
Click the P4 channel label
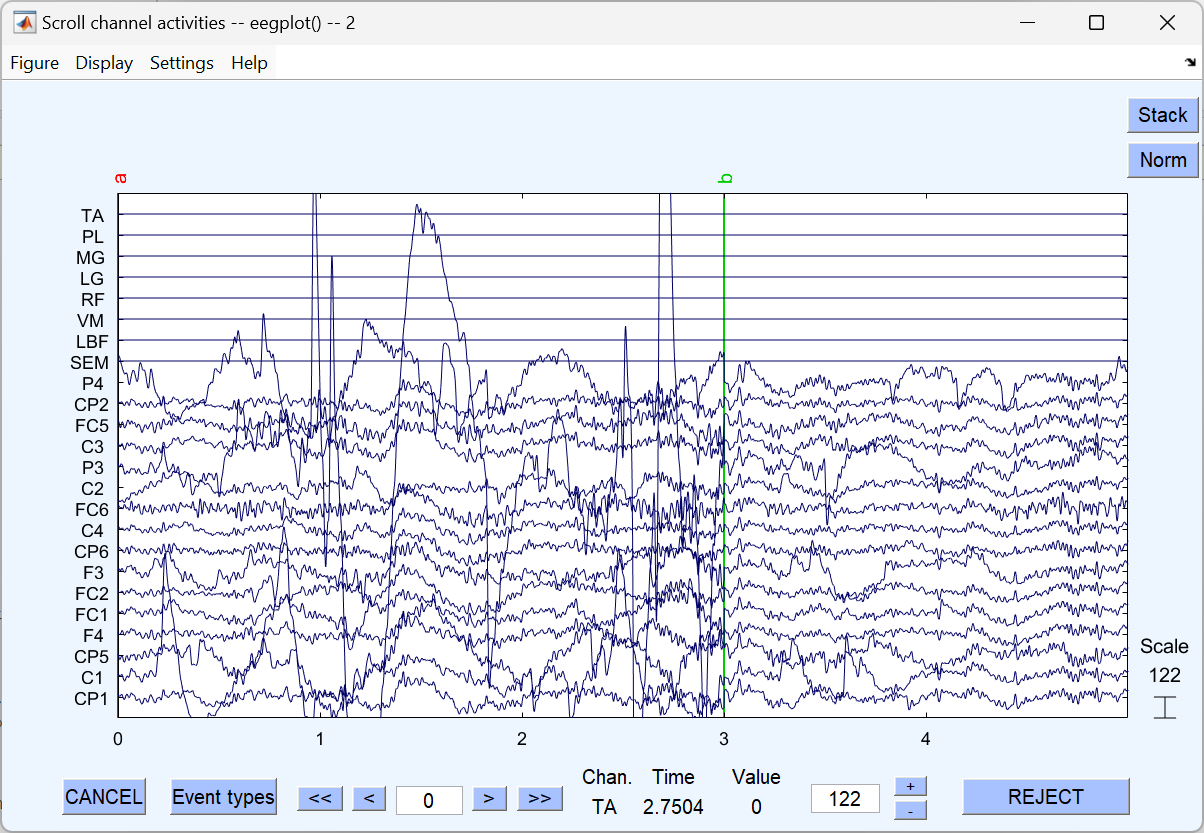[x=93, y=383]
